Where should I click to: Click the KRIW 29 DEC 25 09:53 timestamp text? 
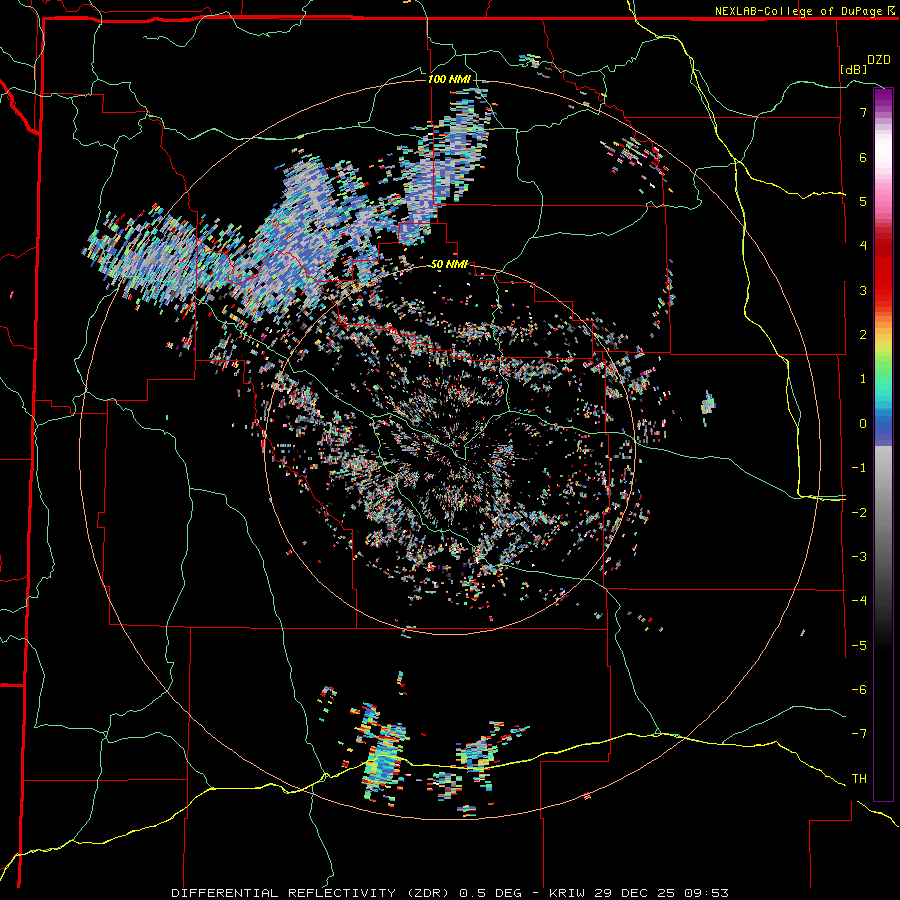click(639, 893)
